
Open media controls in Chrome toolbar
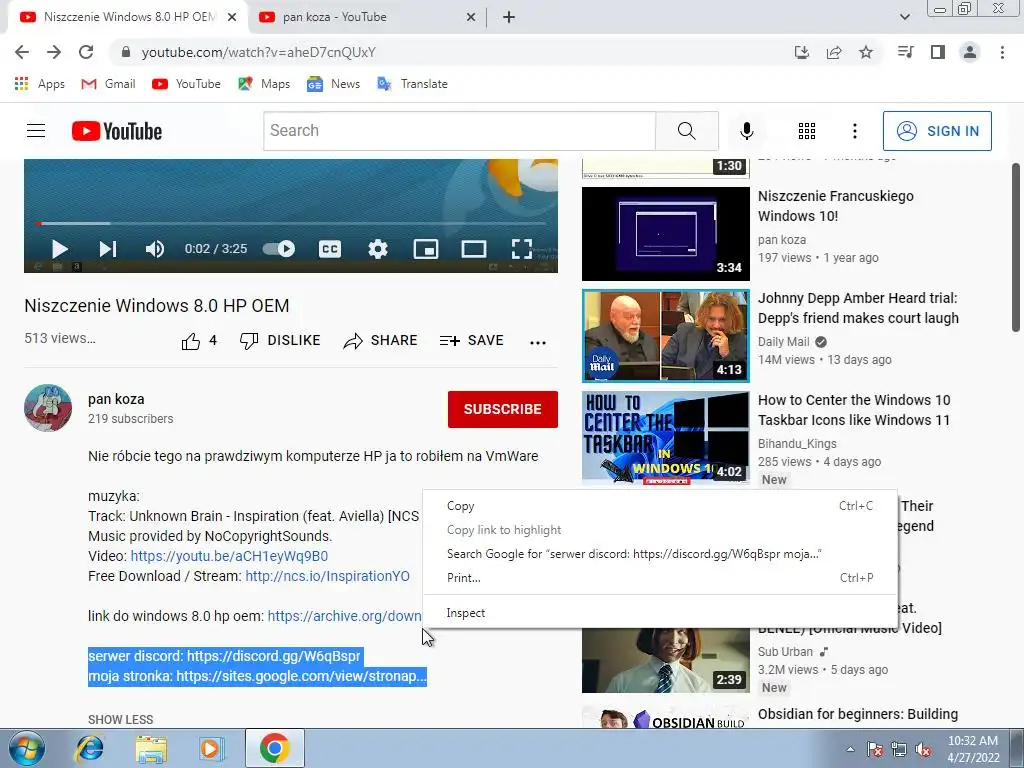[x=905, y=52]
